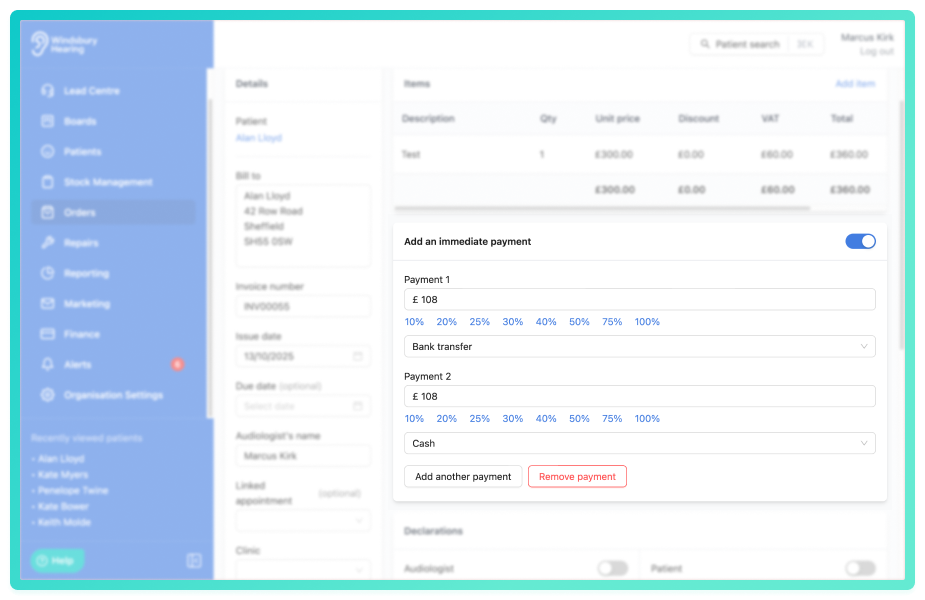This screenshot has width=925, height=600.
Task: Select 40% for Payment 1
Action: point(546,322)
